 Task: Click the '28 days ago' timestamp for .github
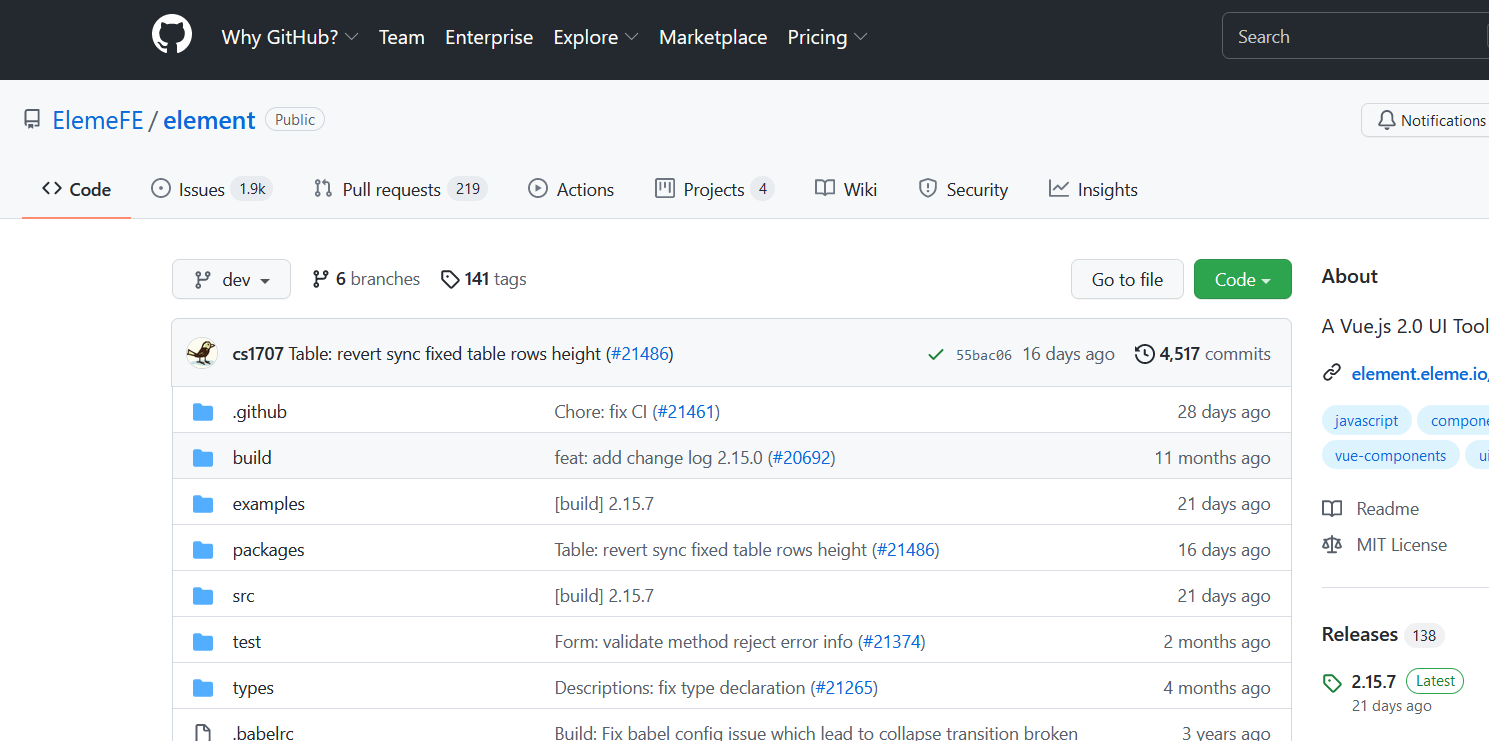point(1224,411)
